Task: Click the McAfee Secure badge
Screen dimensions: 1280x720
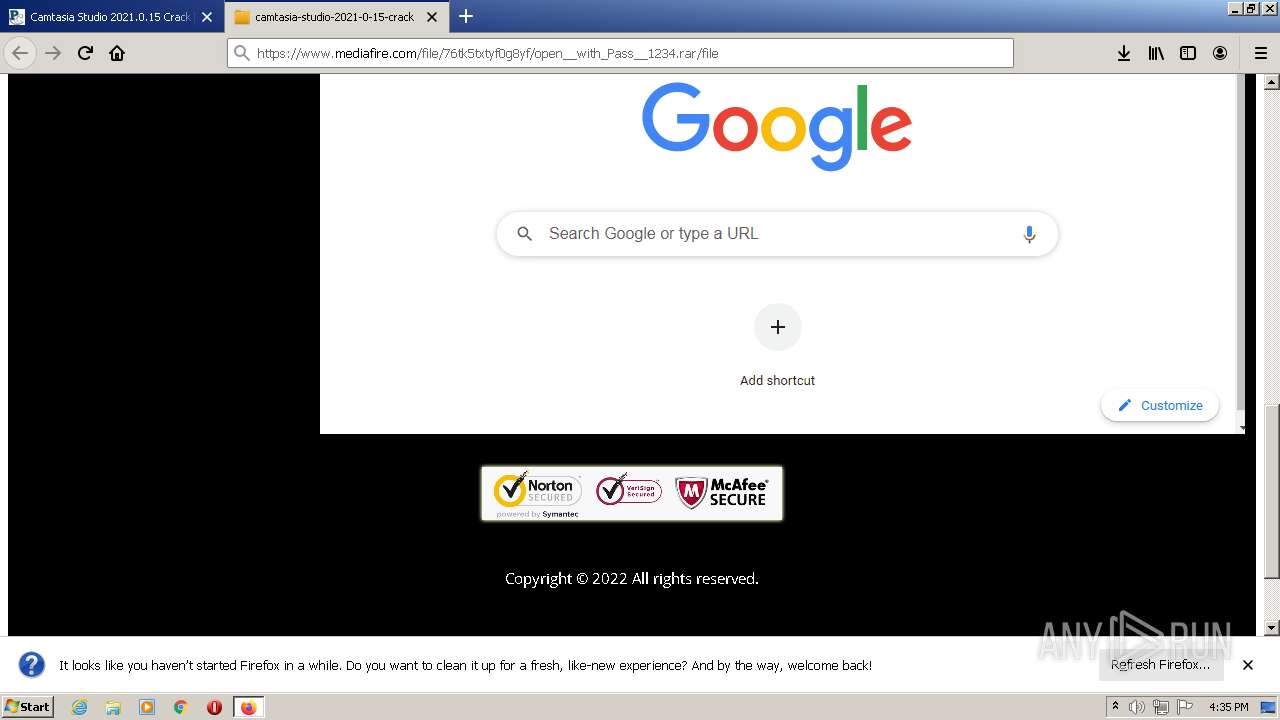Action: tap(722, 492)
